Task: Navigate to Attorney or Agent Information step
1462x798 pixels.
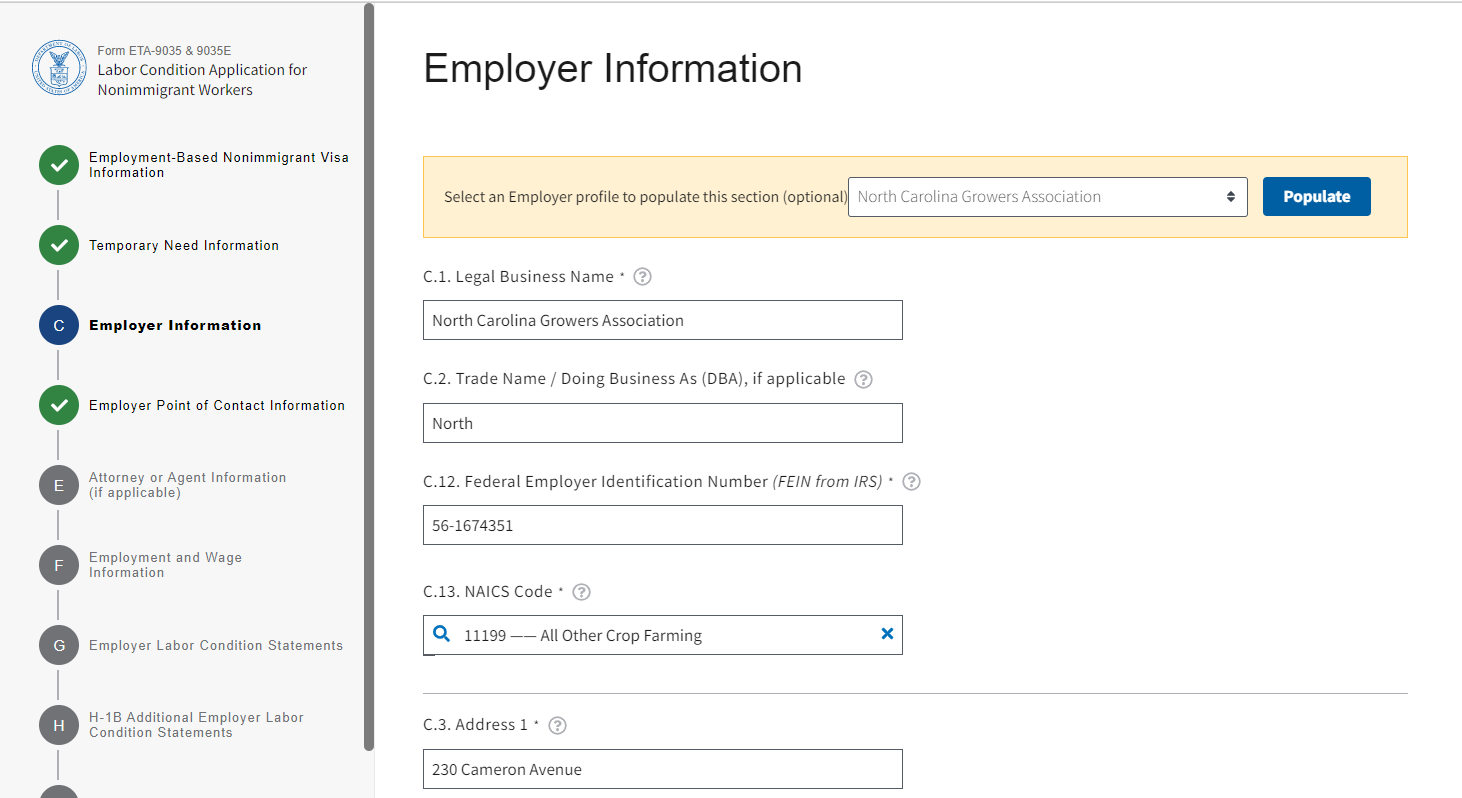Action: click(187, 485)
